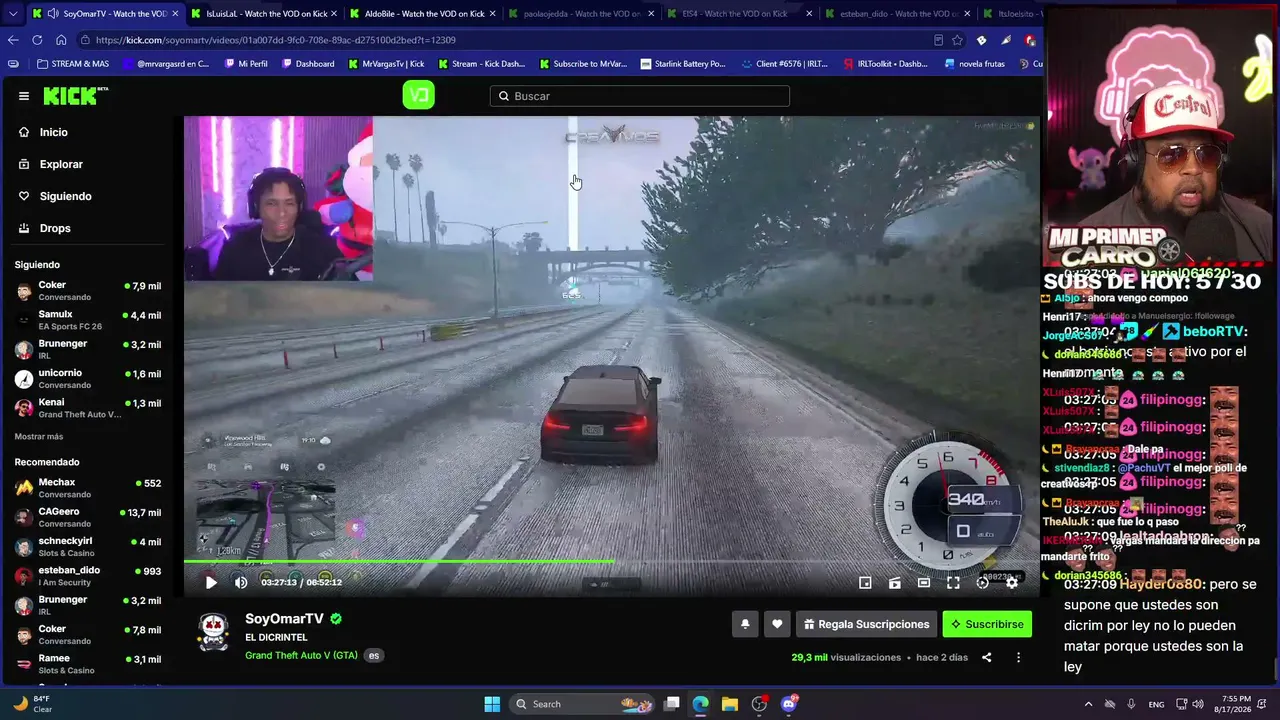The image size is (1280, 720).
Task: Go to the Kick home logo
Action: tap(75, 96)
